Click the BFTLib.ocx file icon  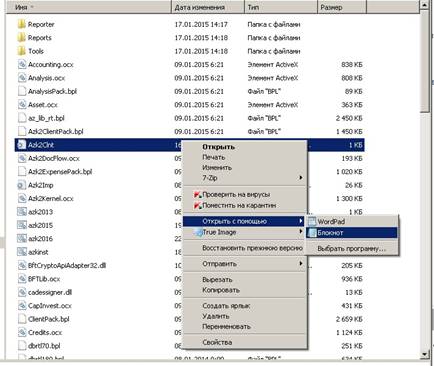click(x=22, y=279)
